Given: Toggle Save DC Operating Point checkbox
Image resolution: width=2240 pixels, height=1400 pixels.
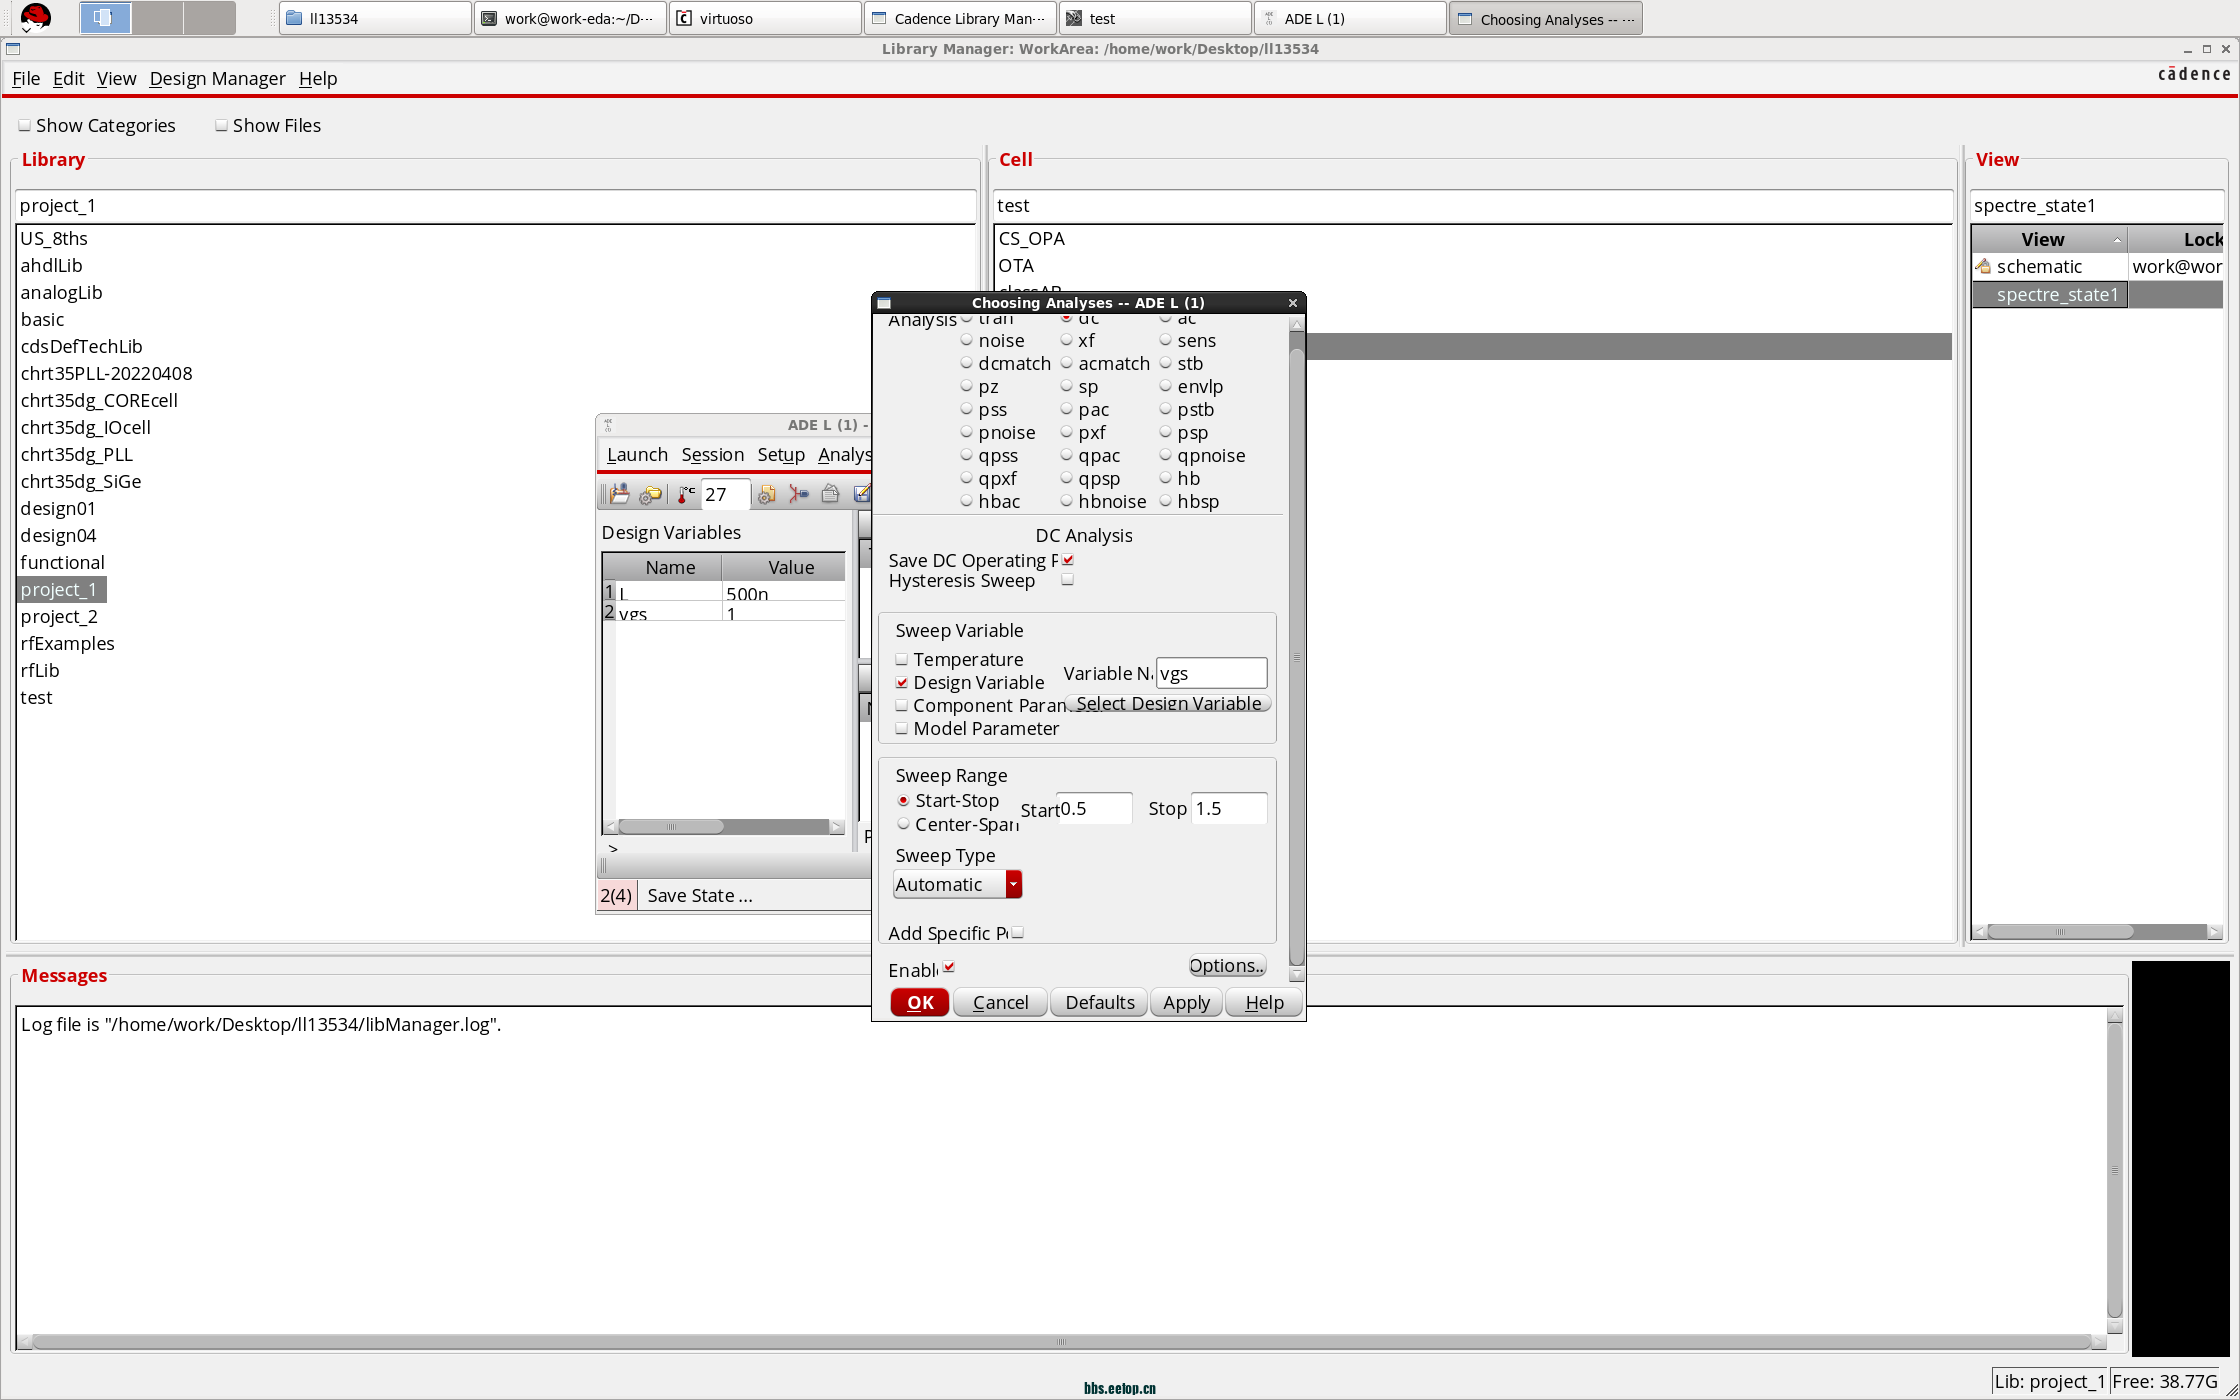Looking at the screenshot, I should click(1068, 560).
